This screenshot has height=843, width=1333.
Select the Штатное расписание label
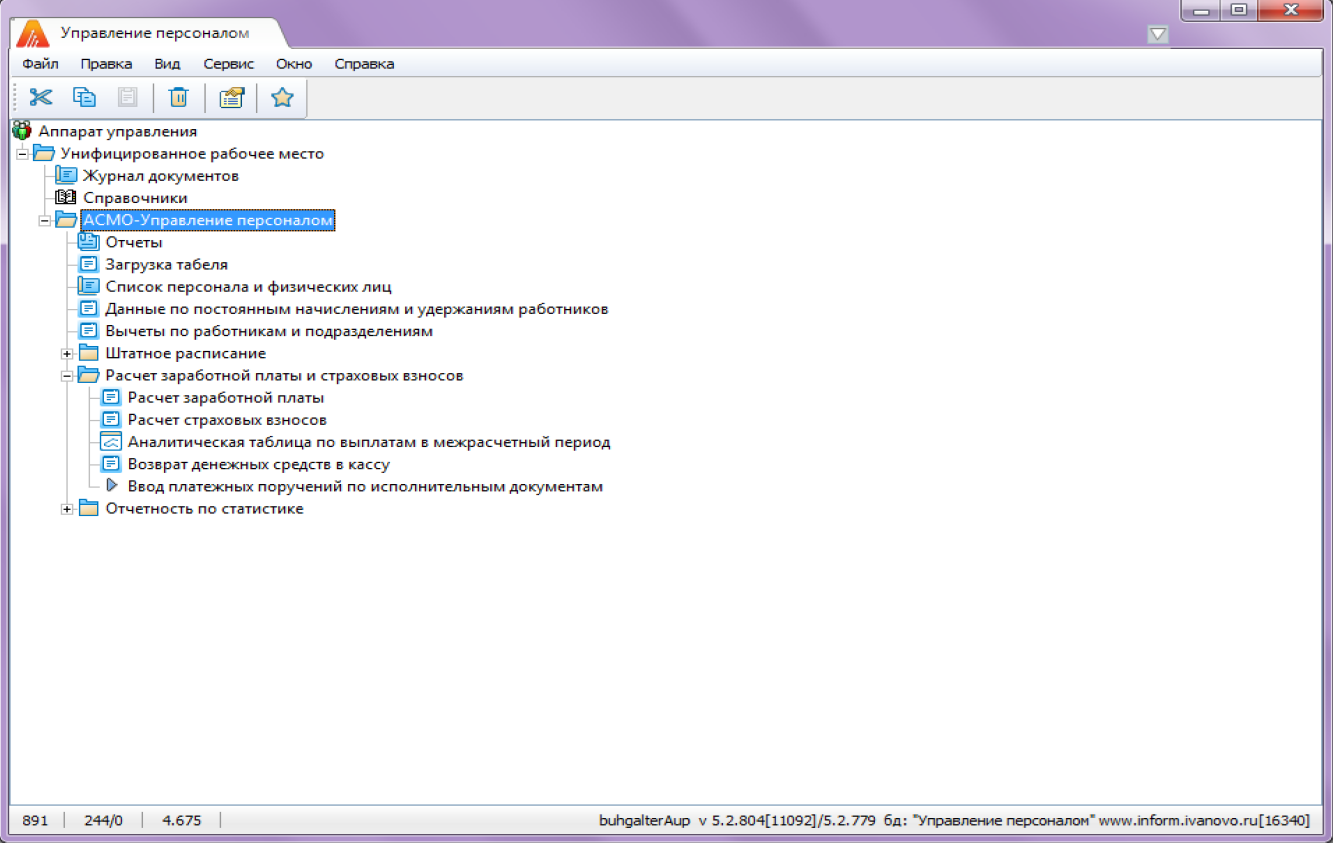click(186, 353)
